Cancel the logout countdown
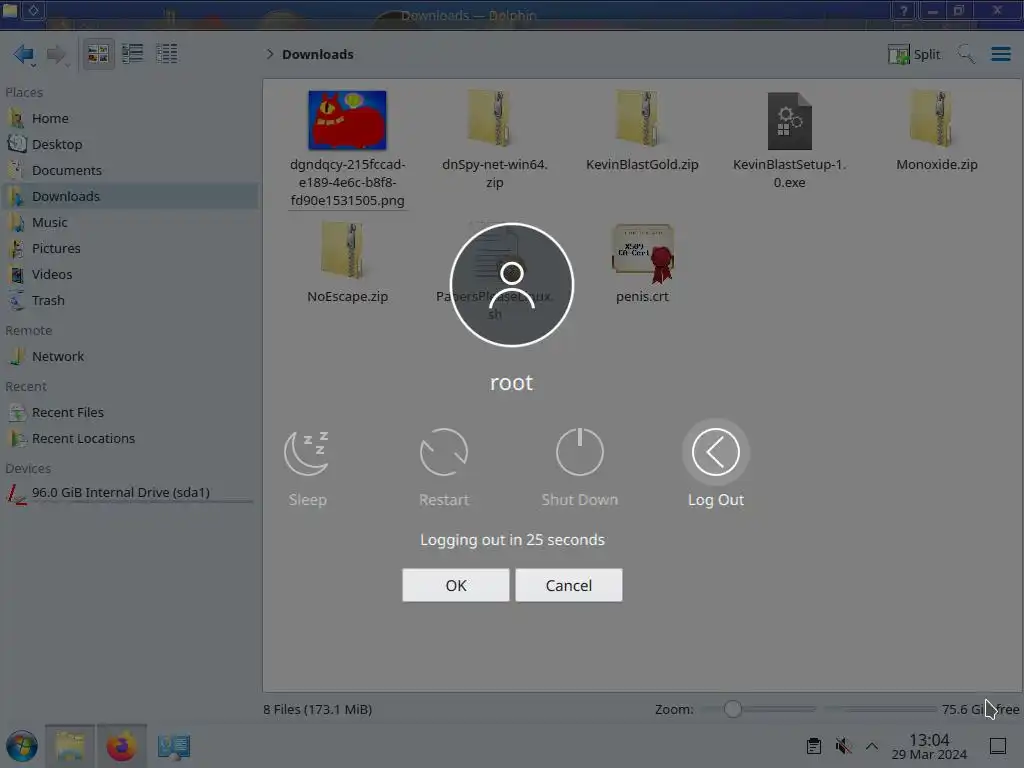 pyautogui.click(x=569, y=585)
